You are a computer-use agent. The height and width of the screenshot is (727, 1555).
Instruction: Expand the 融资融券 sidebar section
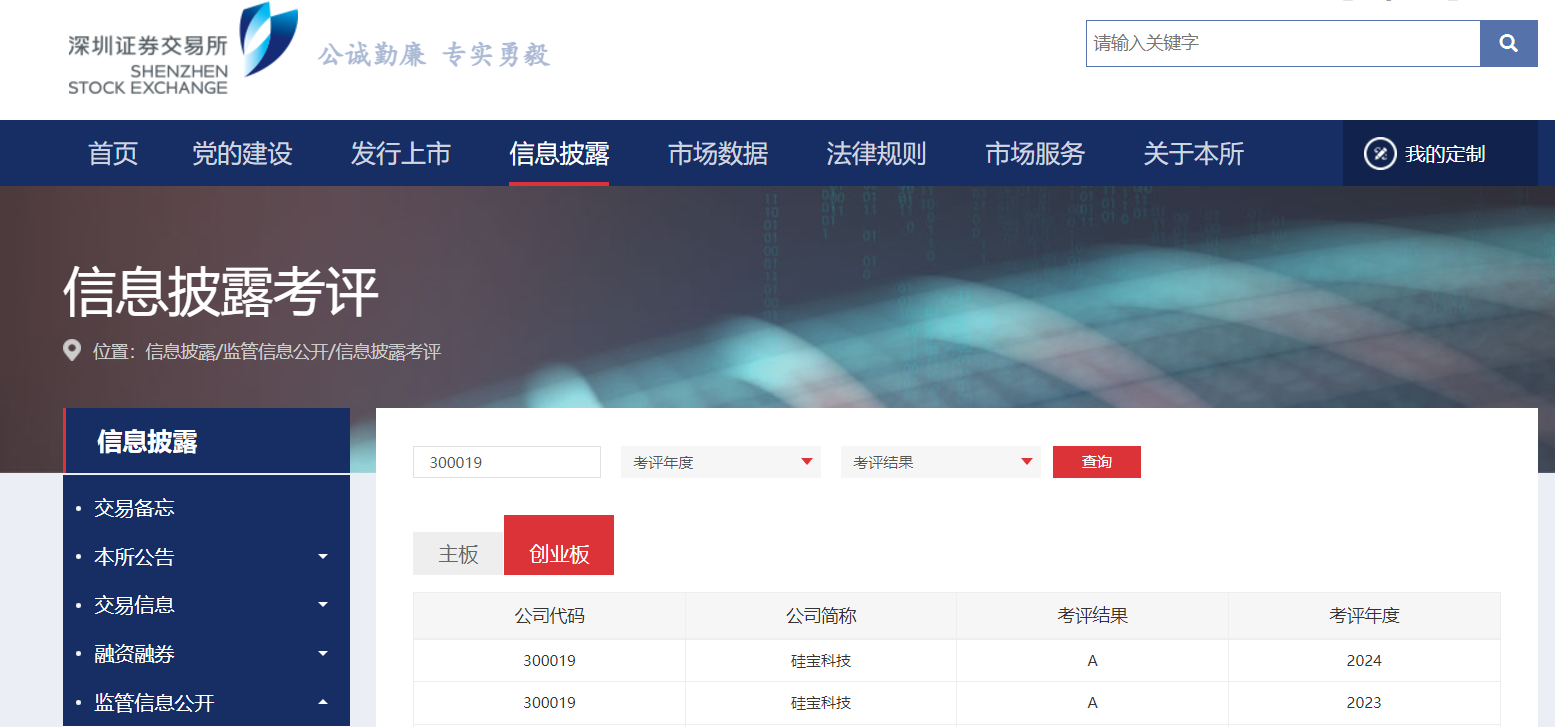click(x=323, y=654)
